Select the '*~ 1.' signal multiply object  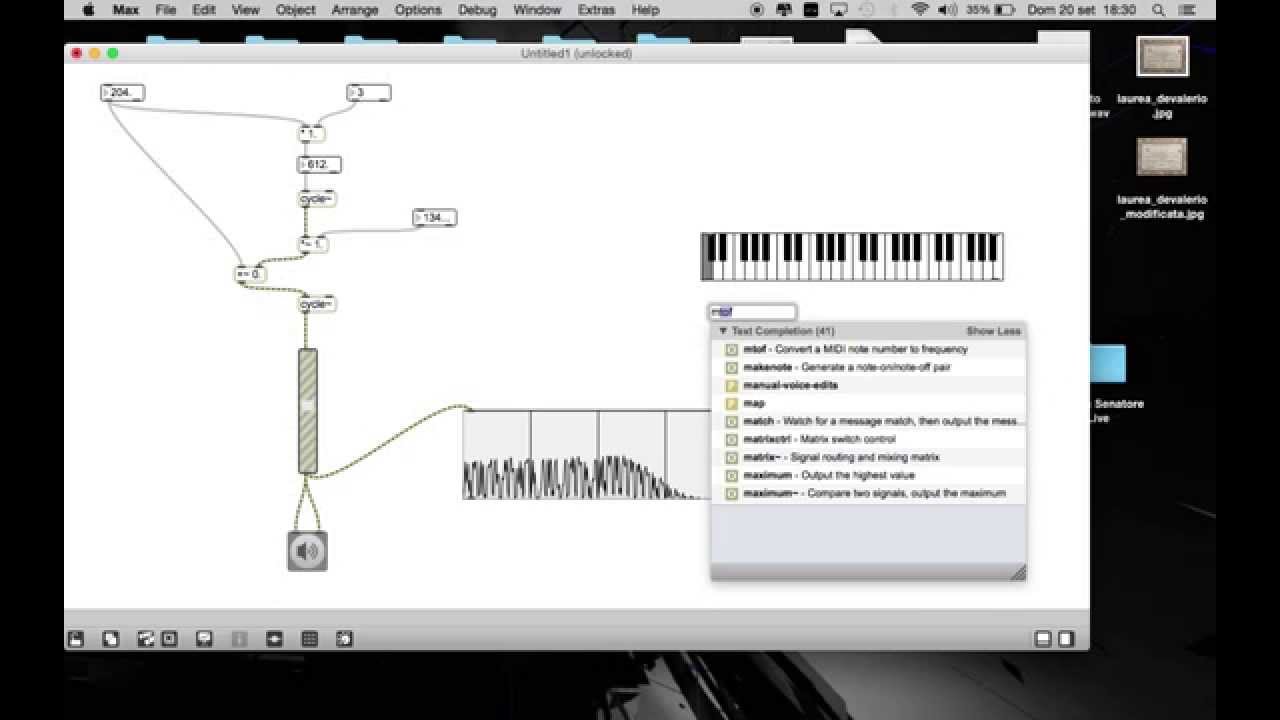click(314, 244)
